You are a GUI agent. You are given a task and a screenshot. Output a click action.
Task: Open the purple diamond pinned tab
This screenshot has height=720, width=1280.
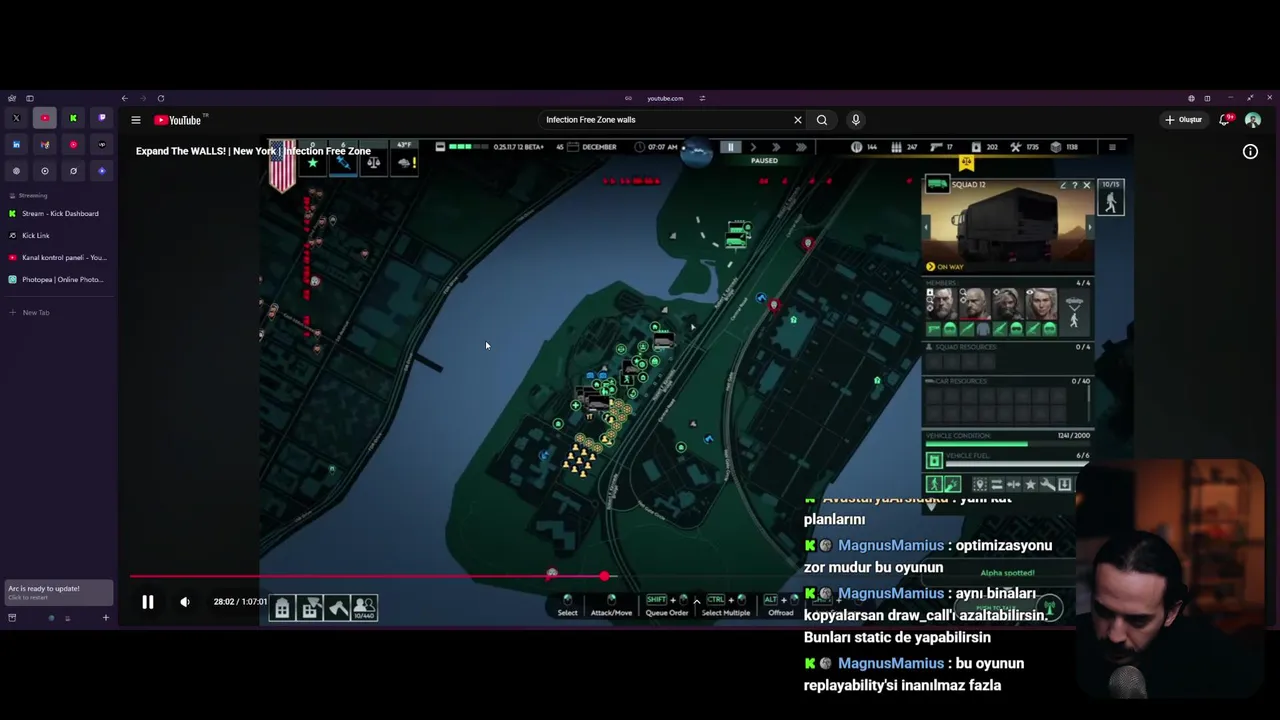point(102,171)
